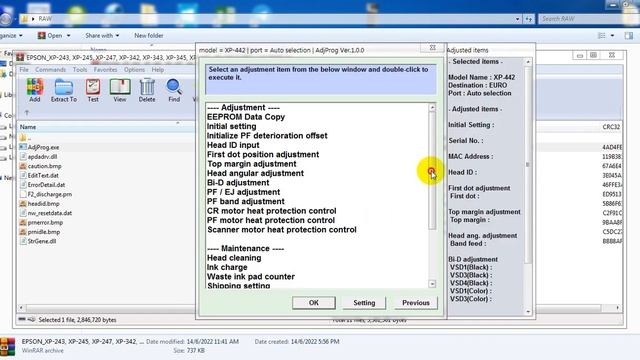The height and width of the screenshot is (360, 640).
Task: Select Bi-D adjustment list item
Action: click(238, 182)
